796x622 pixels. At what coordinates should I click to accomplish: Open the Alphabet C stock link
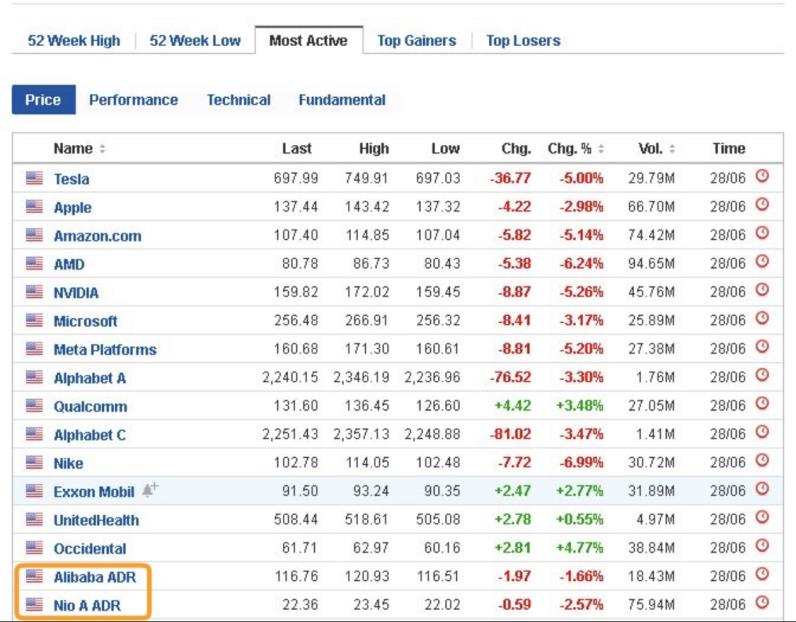(x=89, y=435)
